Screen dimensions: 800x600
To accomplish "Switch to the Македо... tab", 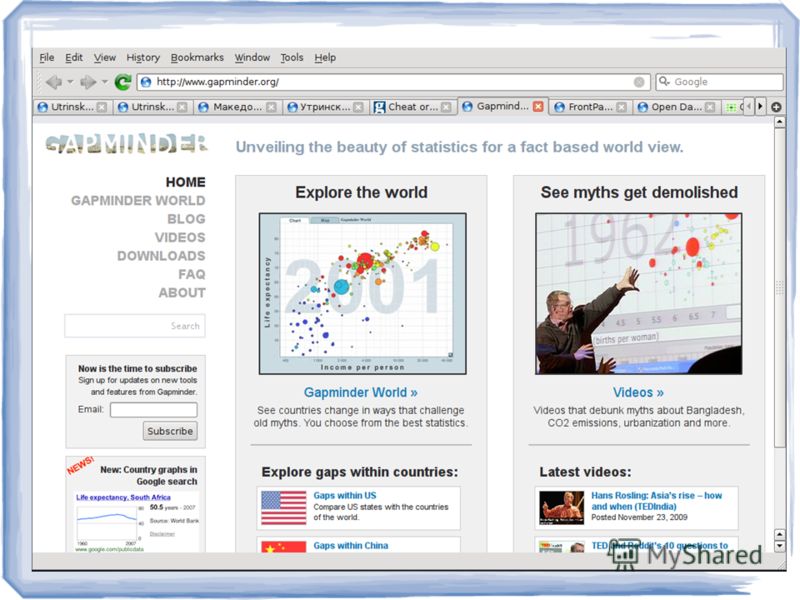I will click(238, 107).
